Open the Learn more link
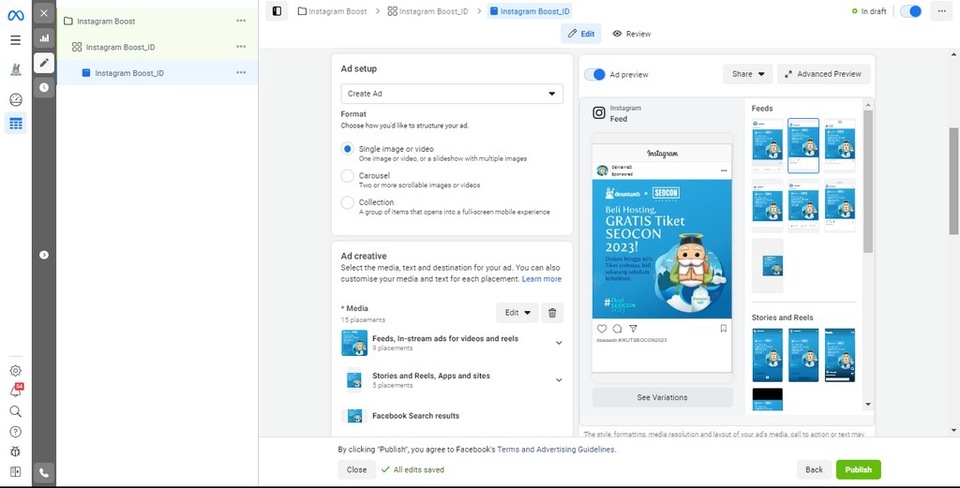This screenshot has height=488, width=960. coord(541,279)
